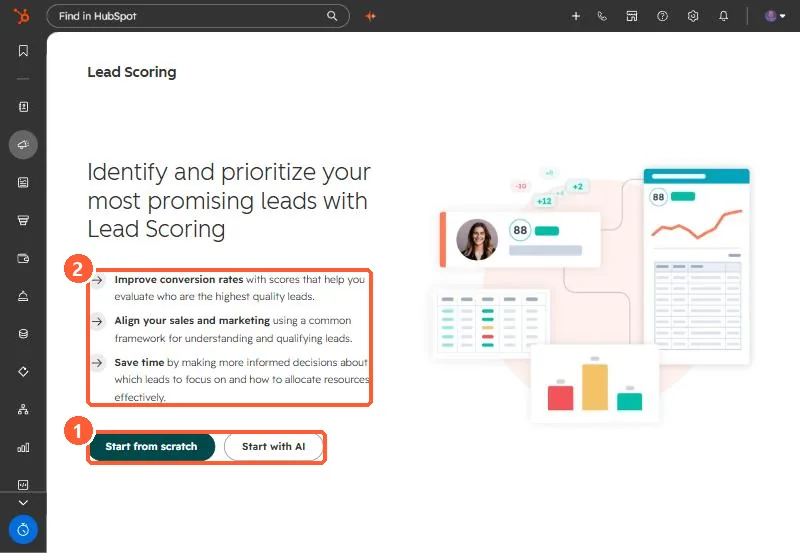Open the Service sidebar icon
The image size is (800, 553).
[x=23, y=296]
